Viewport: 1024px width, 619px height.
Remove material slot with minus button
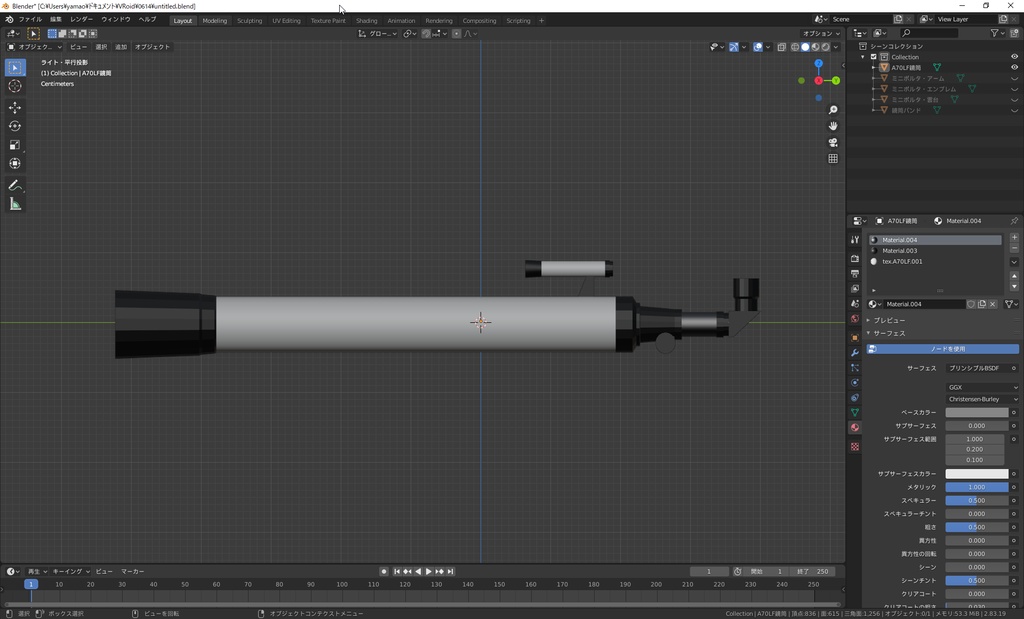pyautogui.click(x=1014, y=248)
